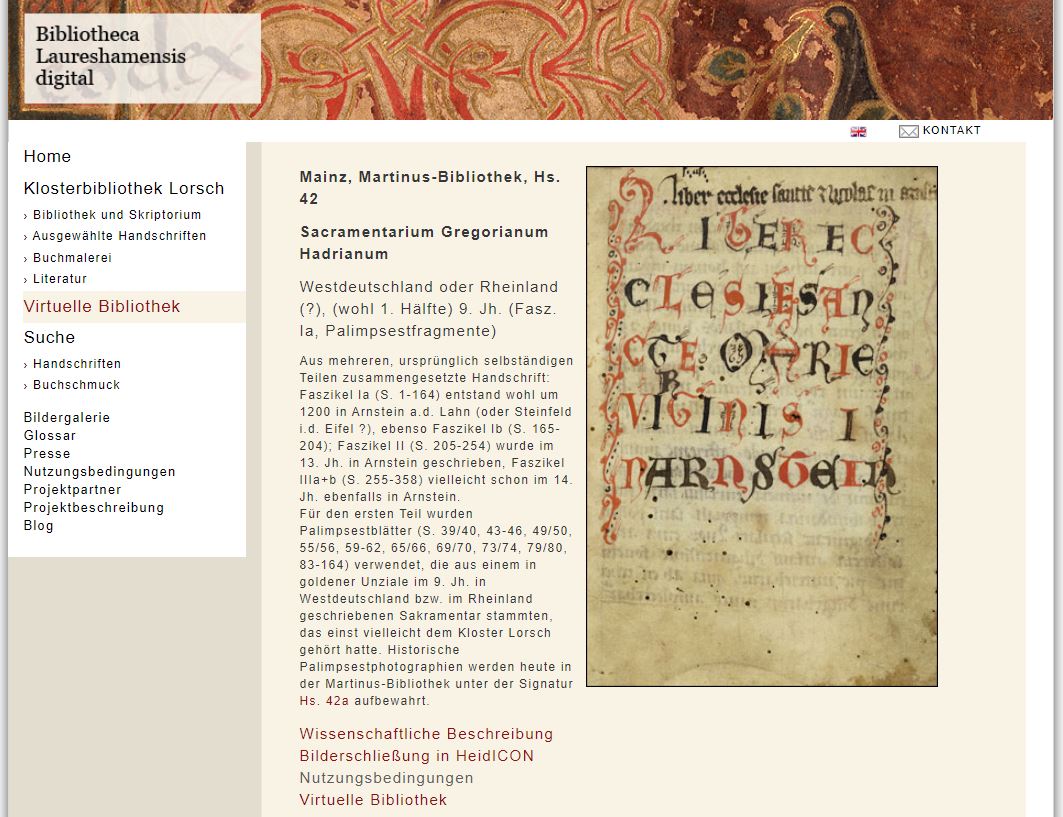Open Bibliothek und Skriptorium submenu
Screen dimensions: 1063x817
117,215
